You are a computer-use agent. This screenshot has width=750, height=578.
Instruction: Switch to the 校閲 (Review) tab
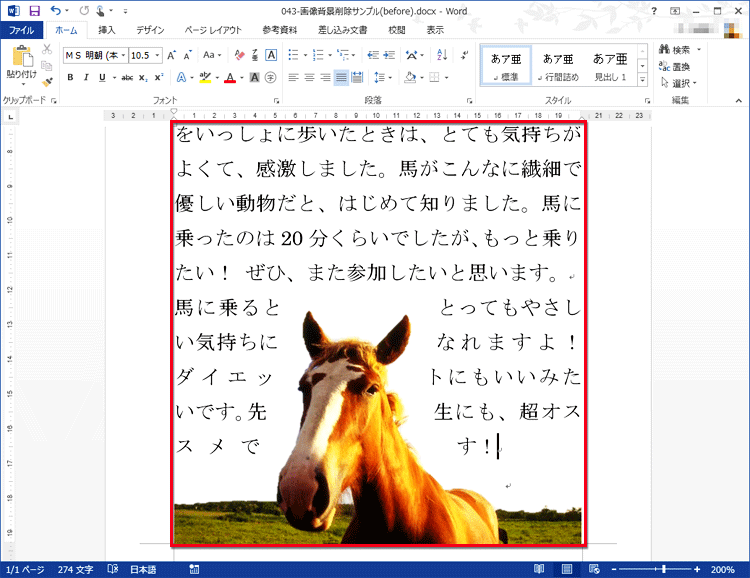coord(397,30)
